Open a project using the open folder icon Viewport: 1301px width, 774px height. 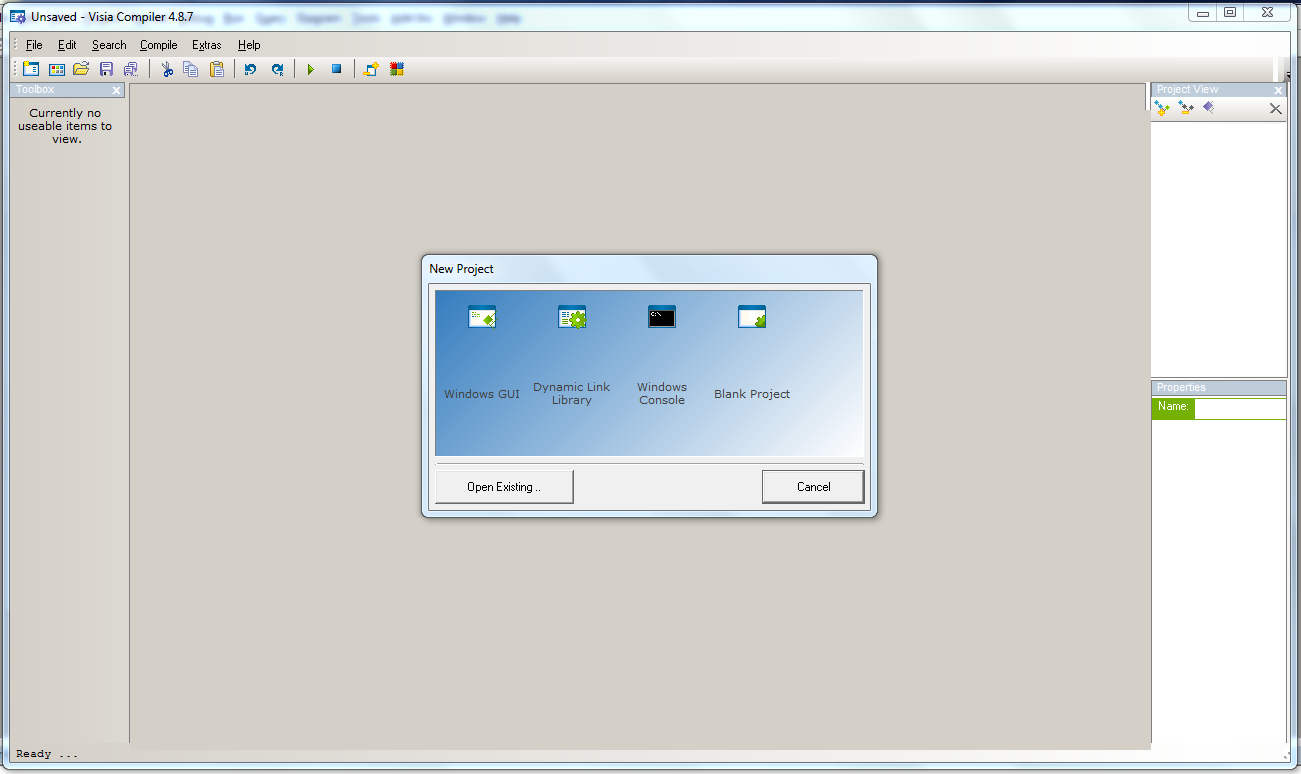click(x=81, y=68)
